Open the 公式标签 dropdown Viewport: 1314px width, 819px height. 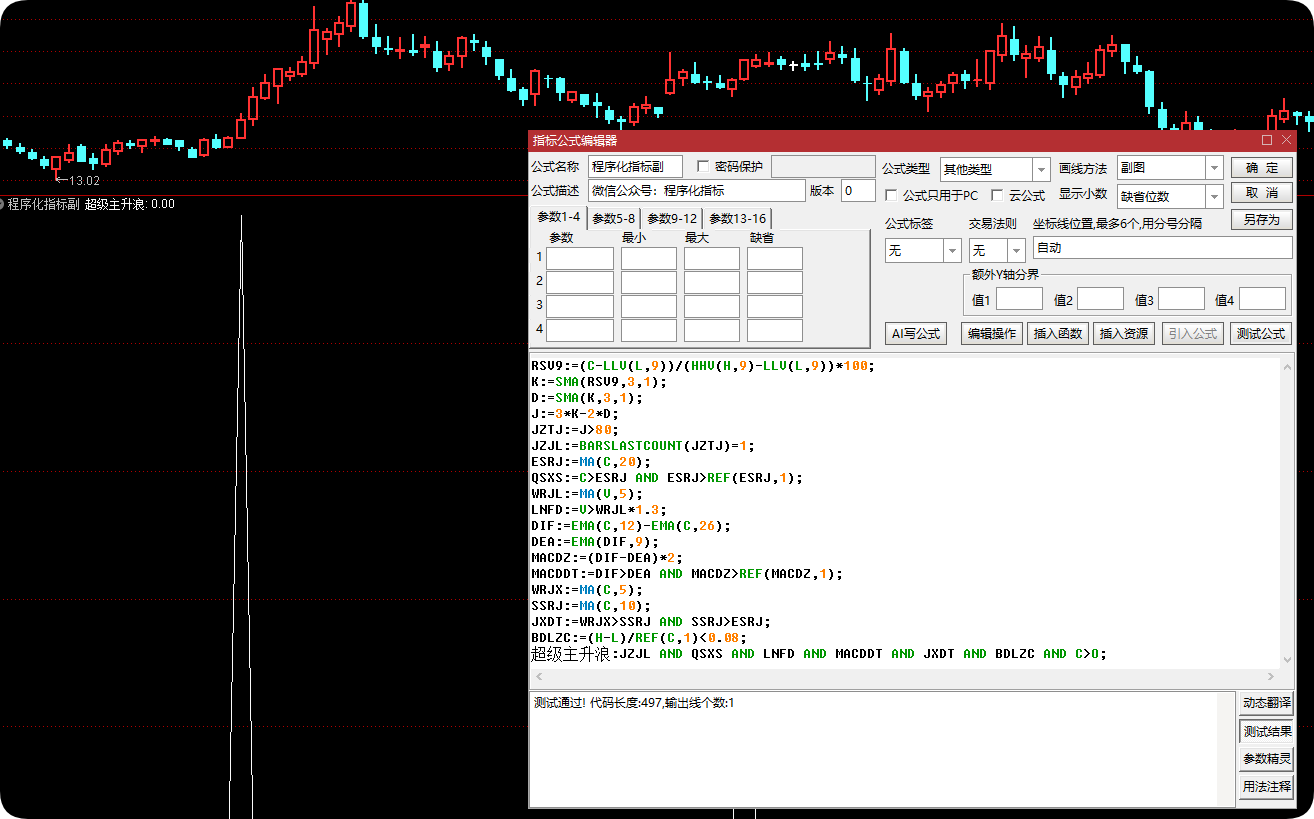pyautogui.click(x=952, y=250)
